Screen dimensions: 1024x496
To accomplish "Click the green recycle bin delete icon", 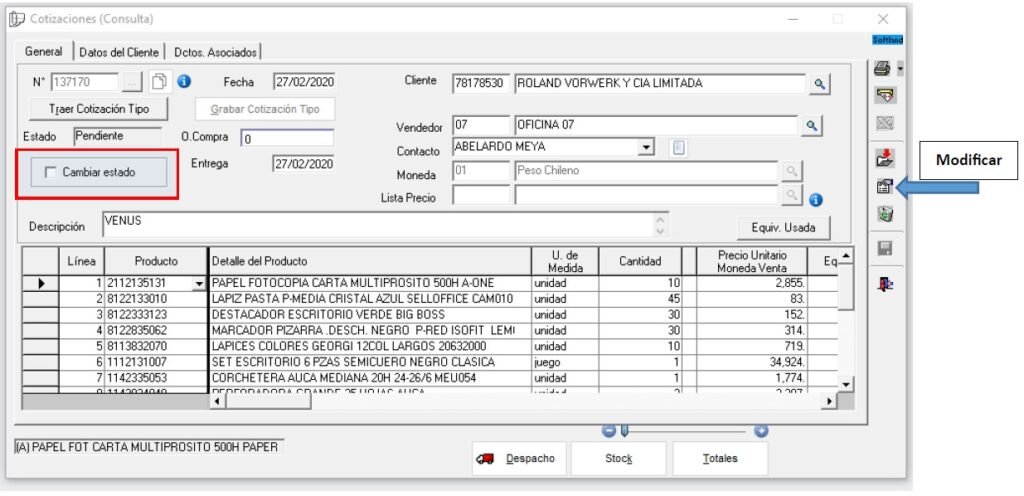I will click(x=884, y=213).
